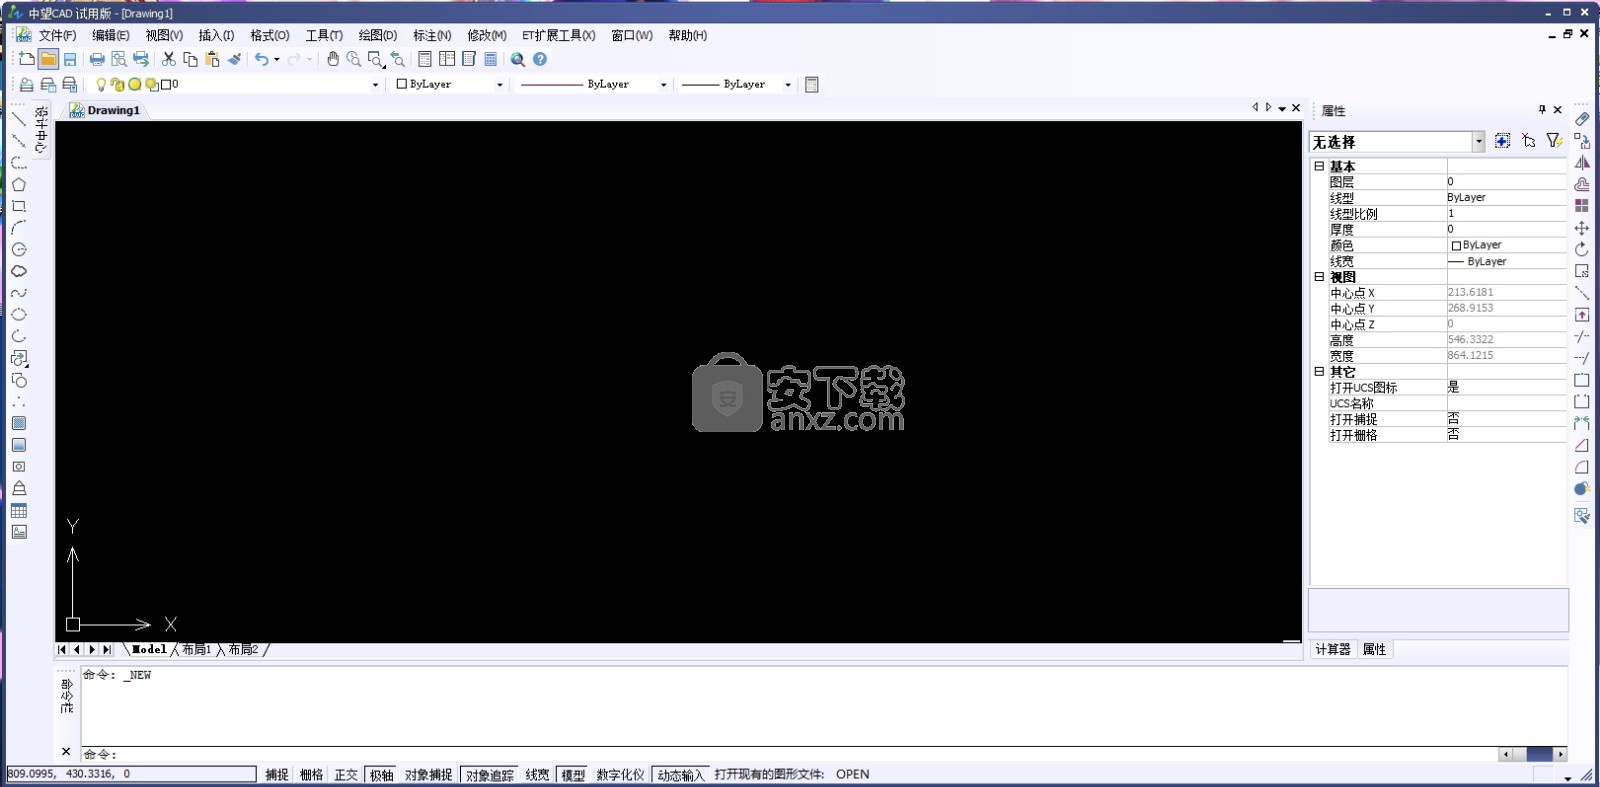Toggle 正交 ortho mode in status bar
1600x787 pixels.
346,775
